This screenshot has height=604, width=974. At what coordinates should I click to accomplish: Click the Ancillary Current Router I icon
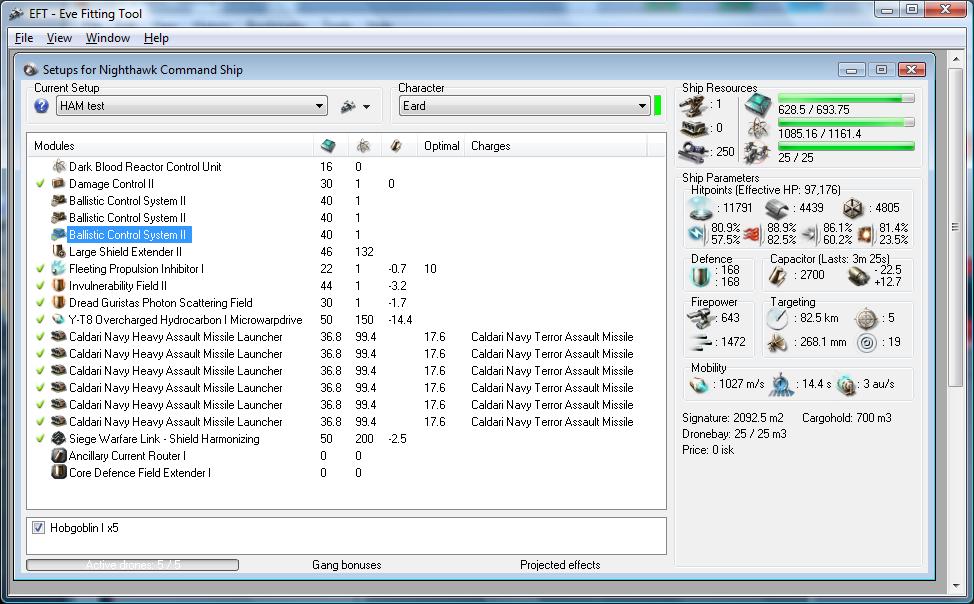59,455
